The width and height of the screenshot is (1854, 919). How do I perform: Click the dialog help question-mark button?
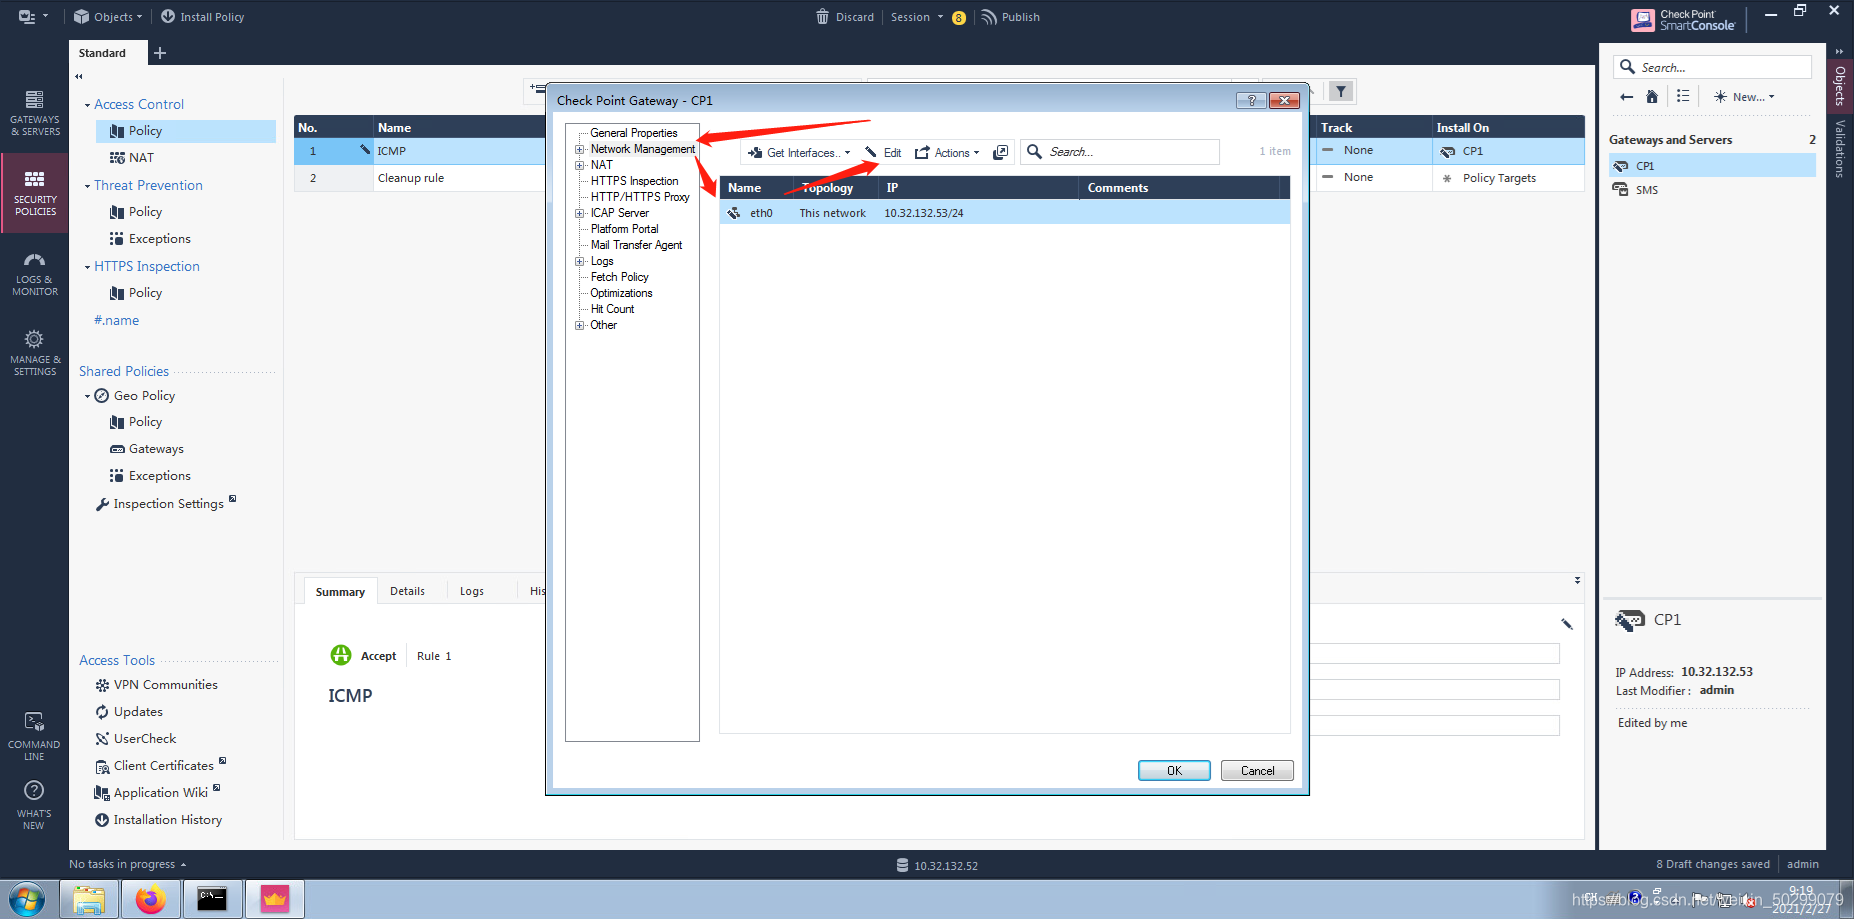1251,100
